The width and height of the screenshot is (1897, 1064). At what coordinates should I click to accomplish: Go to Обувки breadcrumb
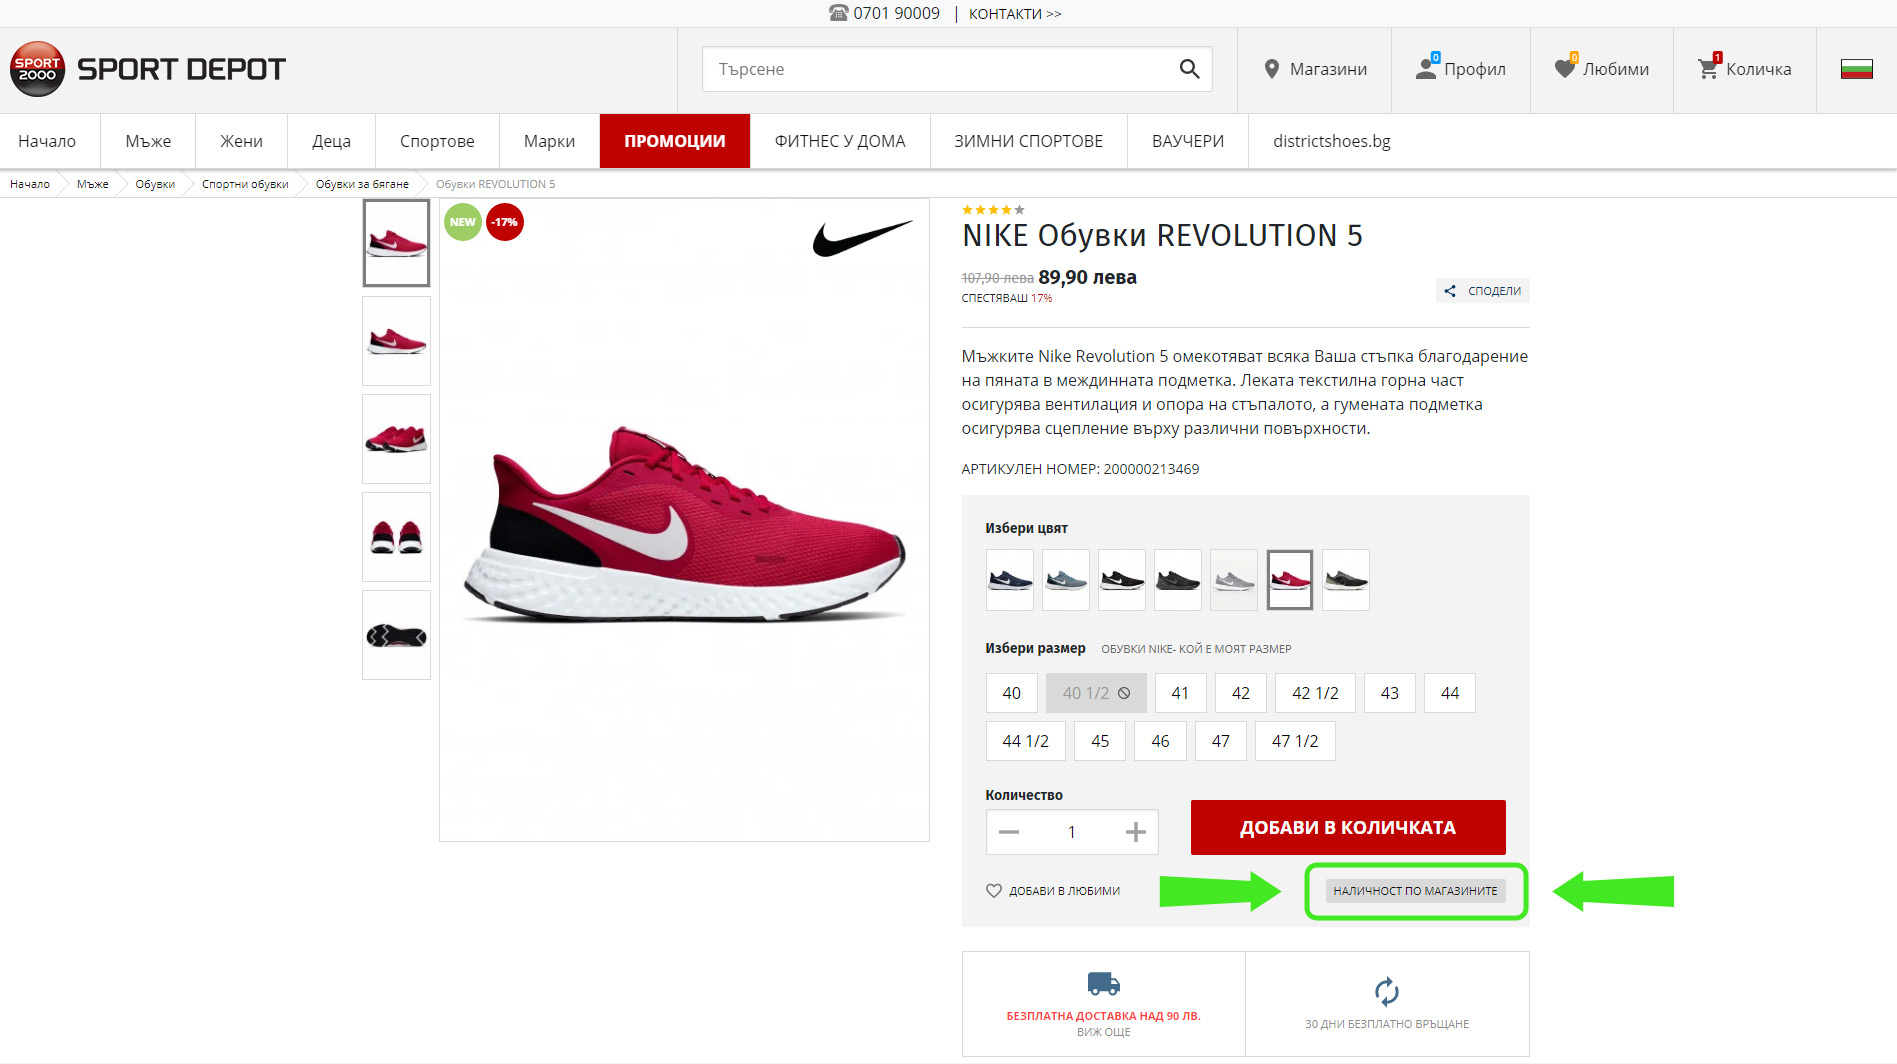tap(155, 184)
